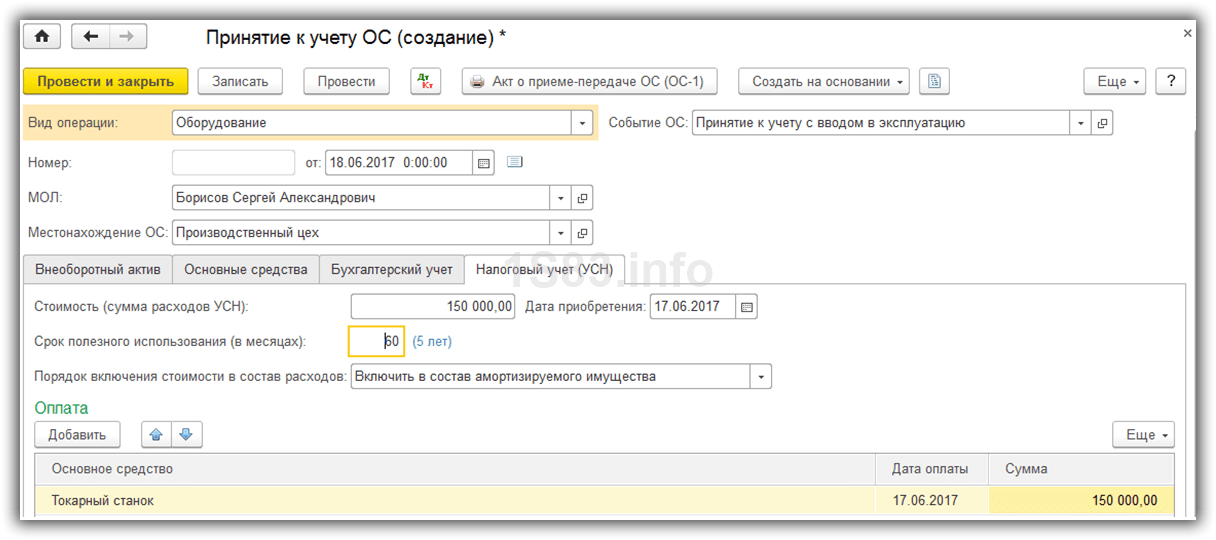Expand Местонахождение ОС dropdown list
The height and width of the screenshot is (540, 1216).
click(560, 233)
